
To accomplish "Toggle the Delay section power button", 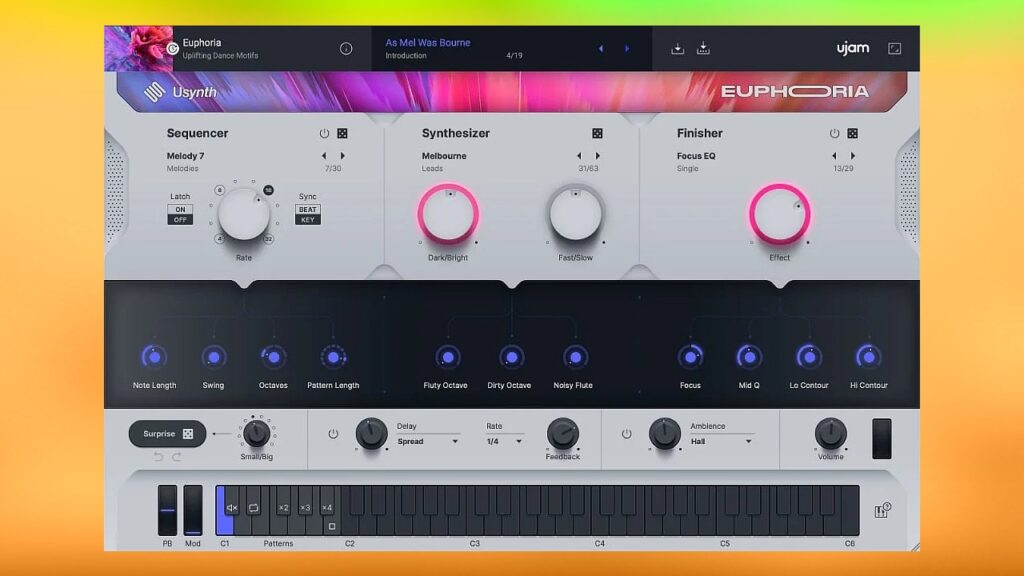I will click(331, 433).
